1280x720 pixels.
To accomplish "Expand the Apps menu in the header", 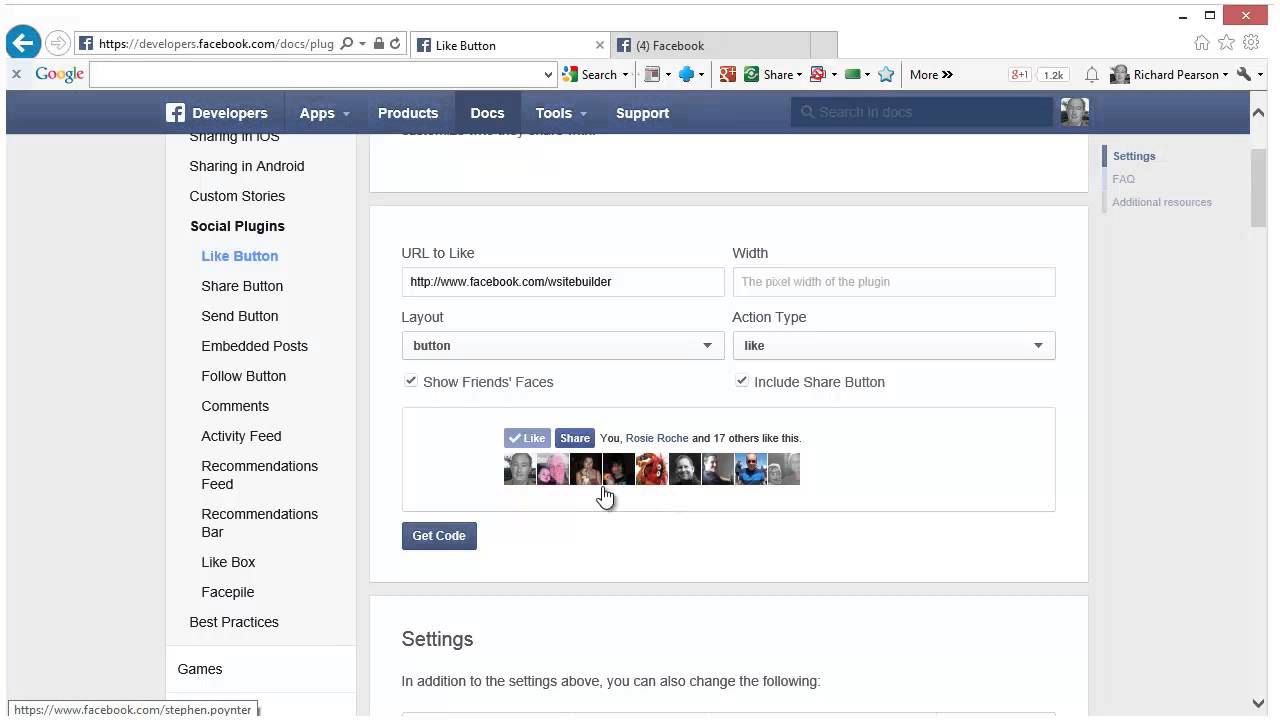I will pyautogui.click(x=324, y=113).
